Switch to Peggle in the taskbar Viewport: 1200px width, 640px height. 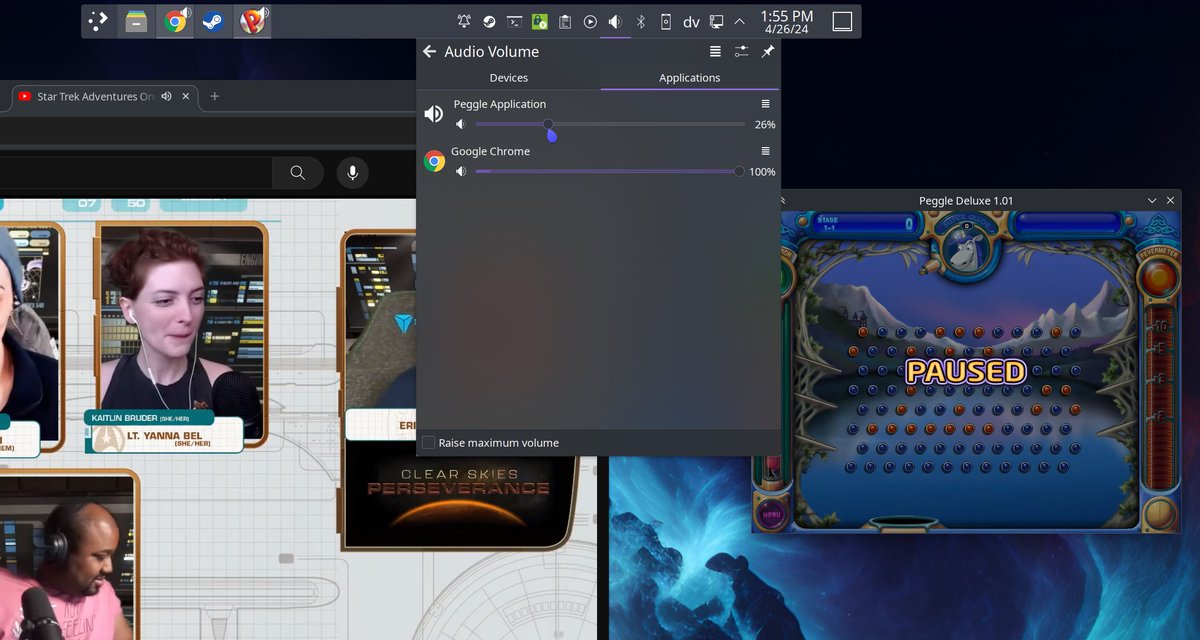point(251,21)
